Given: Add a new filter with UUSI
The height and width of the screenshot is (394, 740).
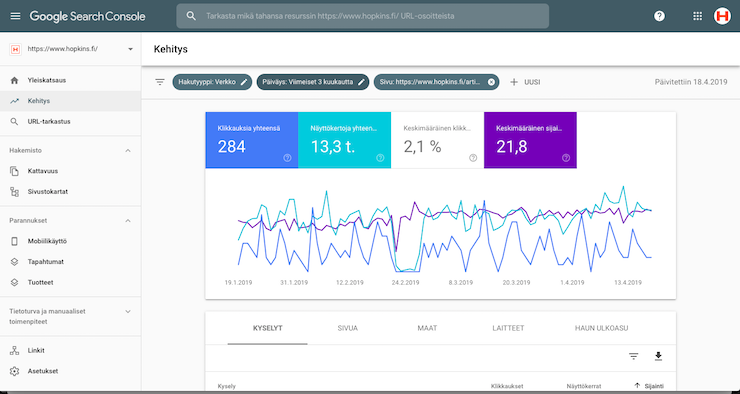Looking at the screenshot, I should pyautogui.click(x=525, y=82).
